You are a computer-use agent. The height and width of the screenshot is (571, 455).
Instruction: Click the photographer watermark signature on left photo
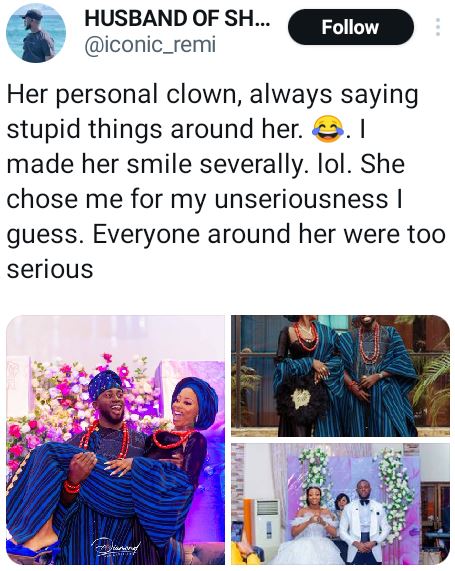(115, 547)
